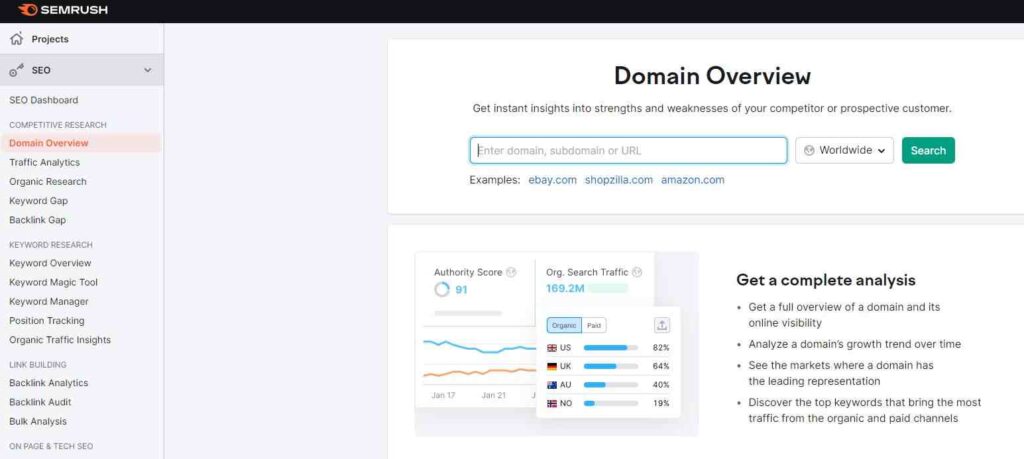The height and width of the screenshot is (459, 1024).
Task: Try the amazon.com example link
Action: coord(692,180)
